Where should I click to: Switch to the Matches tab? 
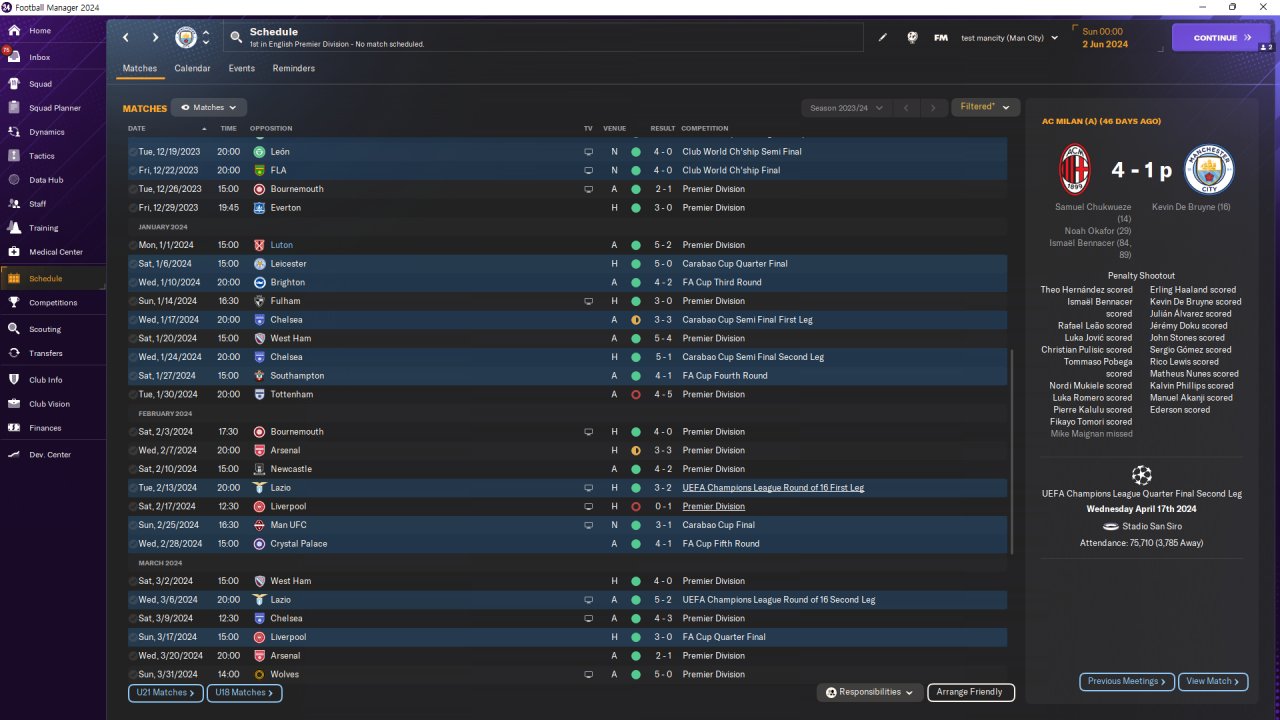tap(140, 69)
